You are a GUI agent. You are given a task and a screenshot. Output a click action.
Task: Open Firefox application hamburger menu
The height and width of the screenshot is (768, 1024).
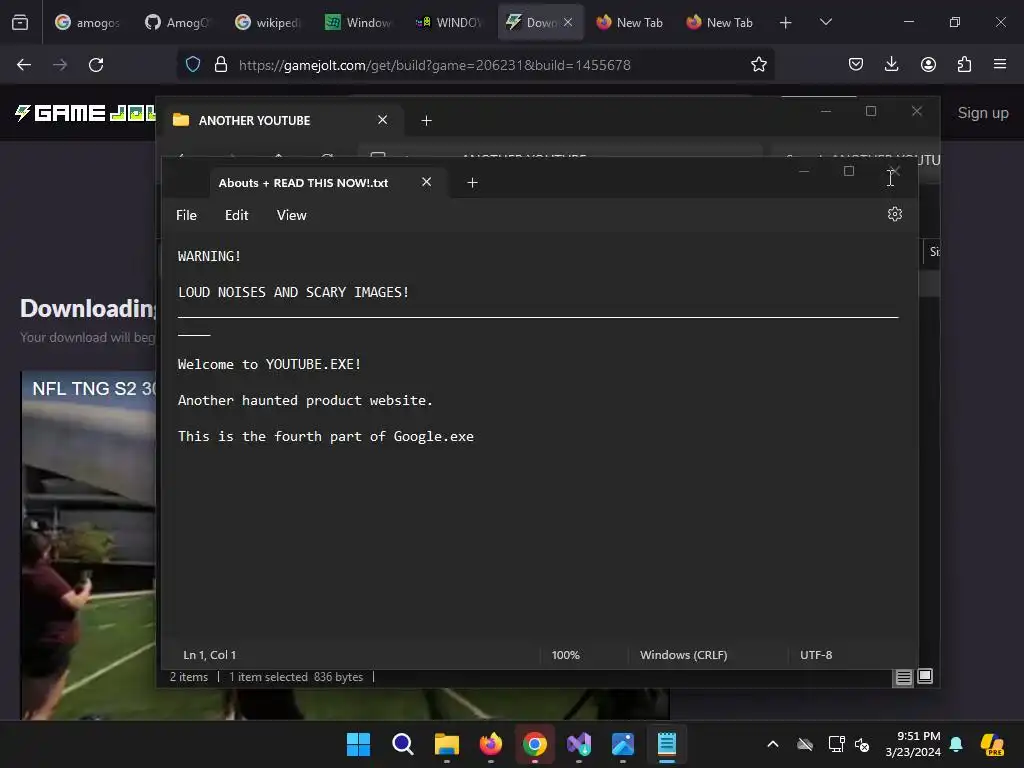(1000, 65)
